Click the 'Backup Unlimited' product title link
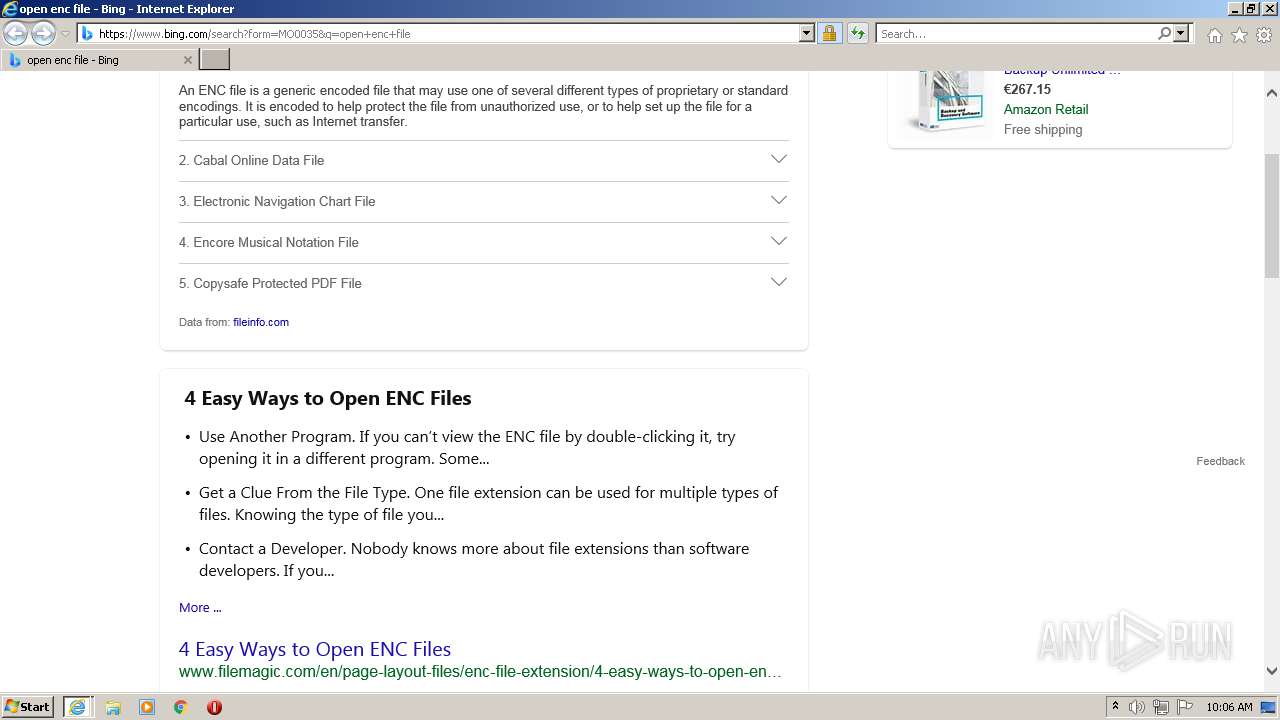Viewport: 1280px width, 720px height. 1062,71
